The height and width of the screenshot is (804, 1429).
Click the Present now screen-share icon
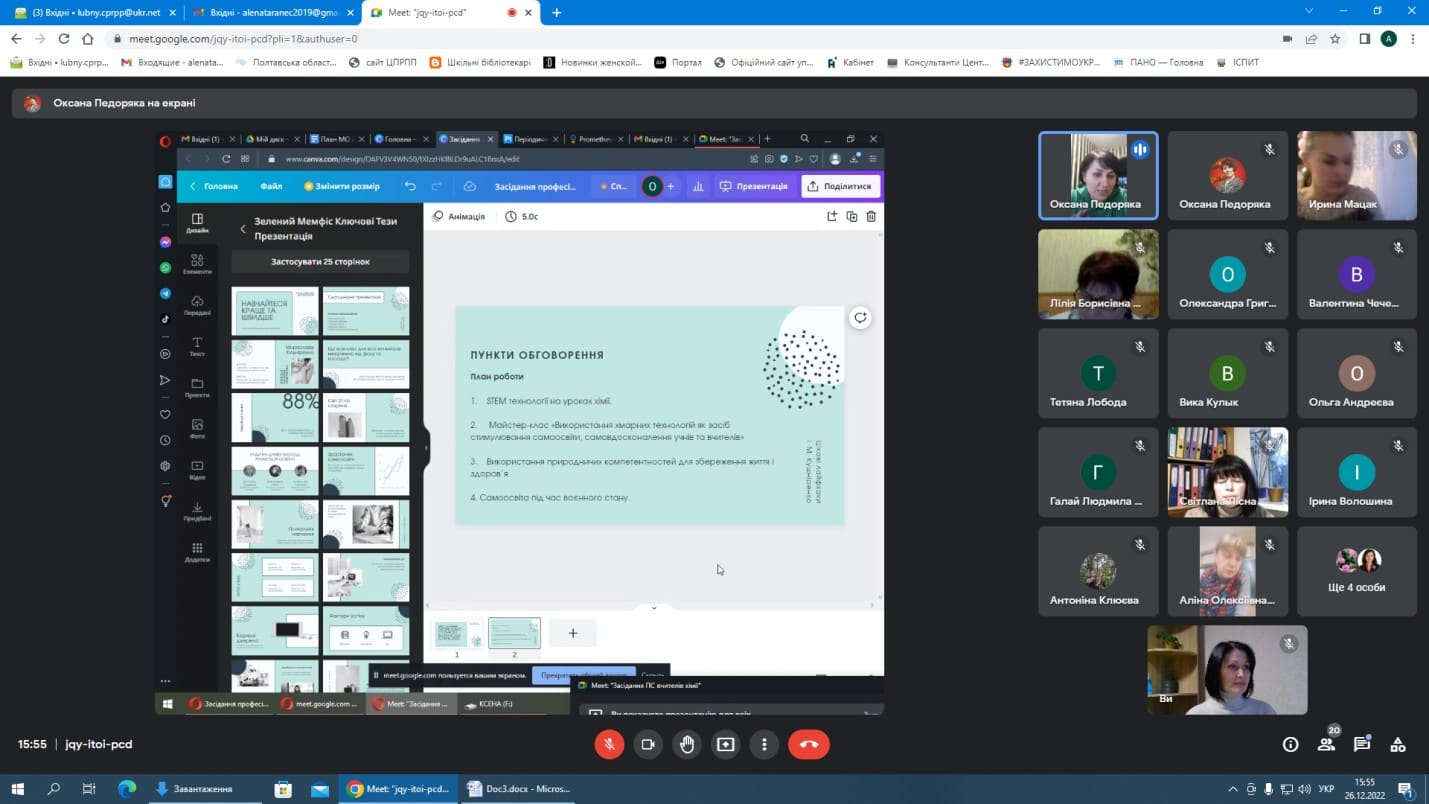[725, 744]
